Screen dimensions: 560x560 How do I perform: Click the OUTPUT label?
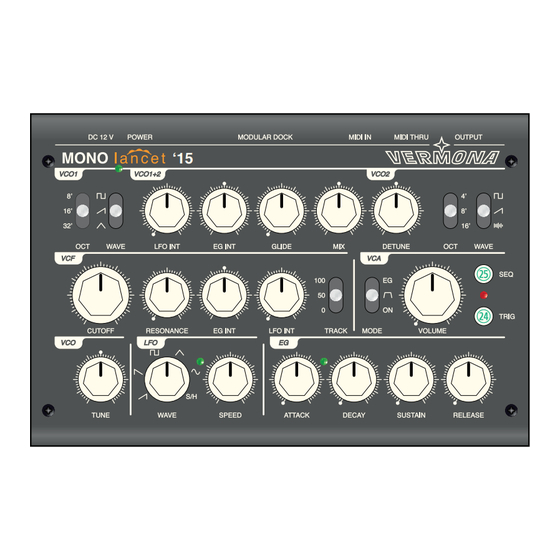click(468, 137)
